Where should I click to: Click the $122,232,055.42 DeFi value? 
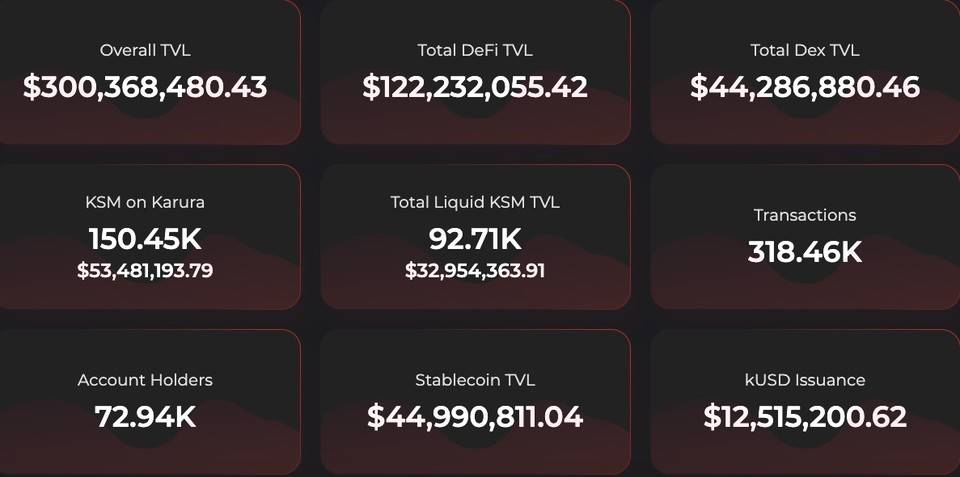click(x=475, y=87)
